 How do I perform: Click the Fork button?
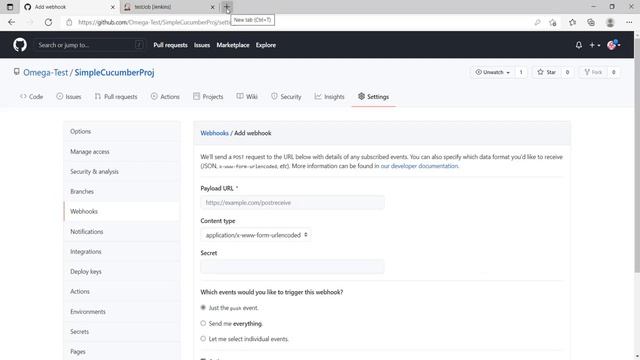click(593, 72)
